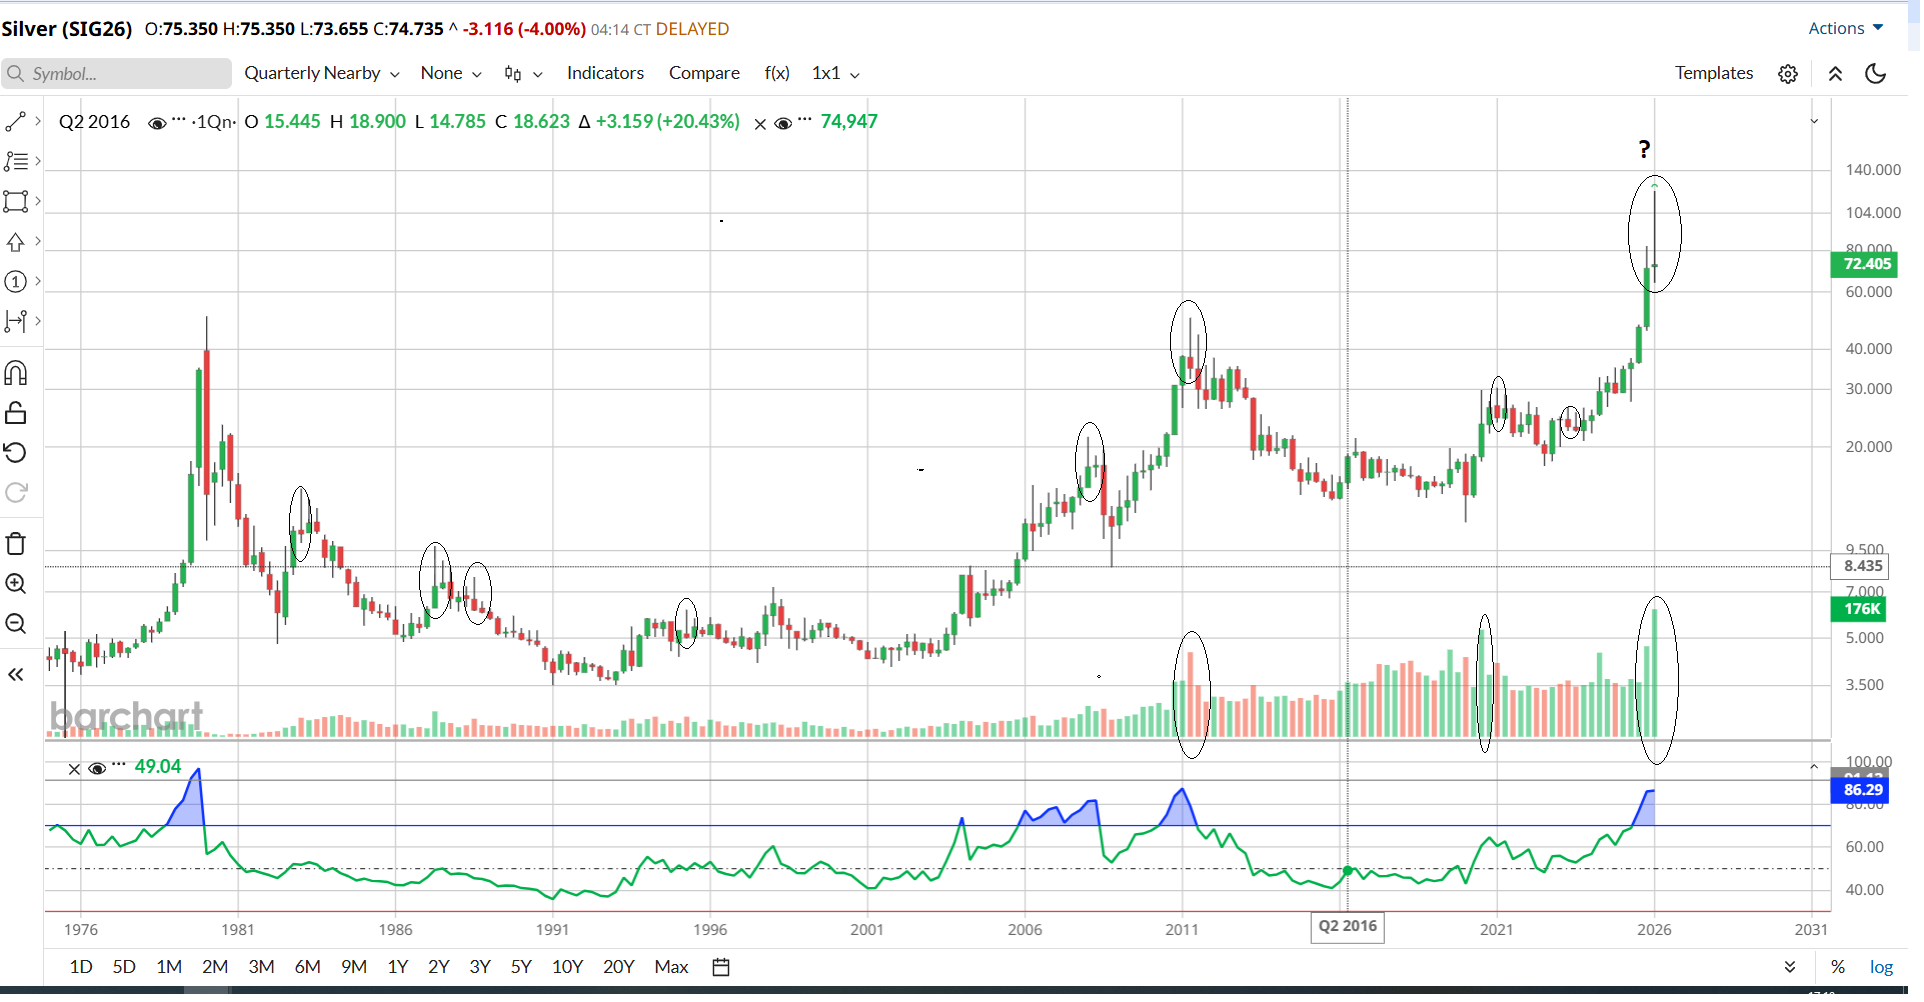Click the Templates button
Image resolution: width=1924 pixels, height=1002 pixels.
[x=1714, y=74]
